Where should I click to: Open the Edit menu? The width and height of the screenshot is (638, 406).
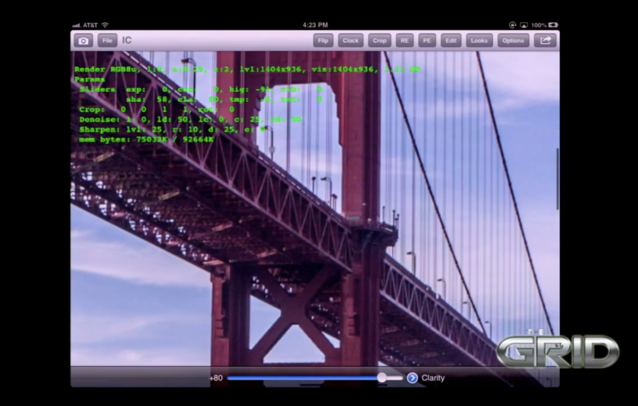pyautogui.click(x=451, y=40)
